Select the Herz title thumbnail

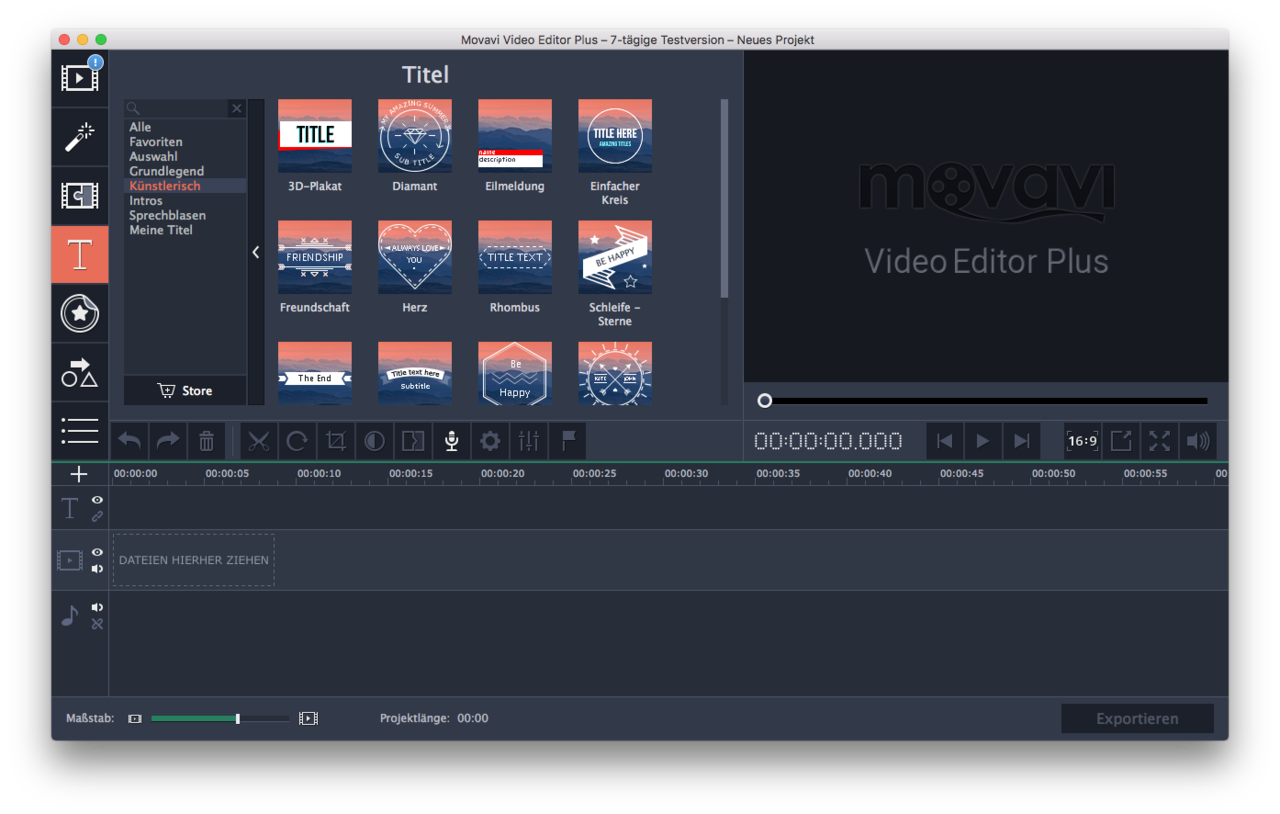415,257
